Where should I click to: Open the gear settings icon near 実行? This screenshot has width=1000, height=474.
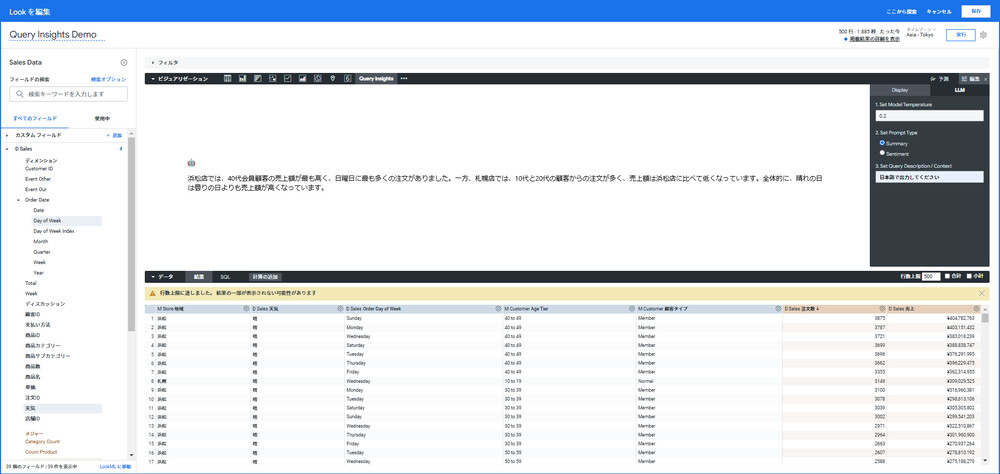coord(984,35)
